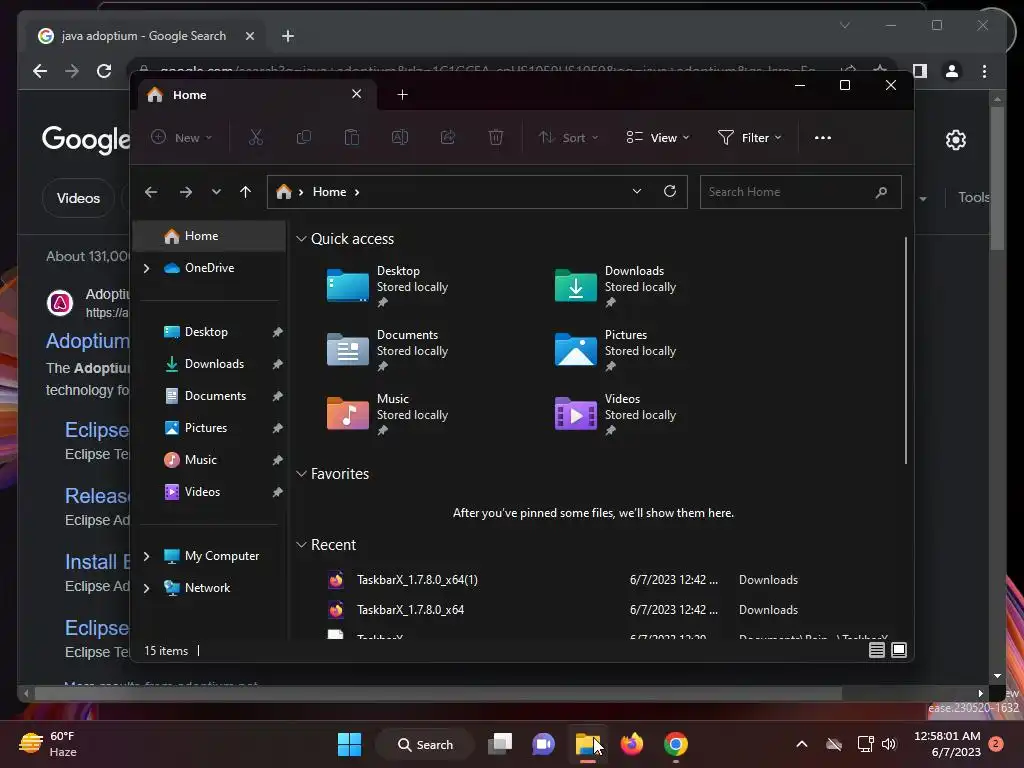Image resolution: width=1024 pixels, height=768 pixels.
Task: Expand the OneDrive tree node
Action: coord(146,268)
